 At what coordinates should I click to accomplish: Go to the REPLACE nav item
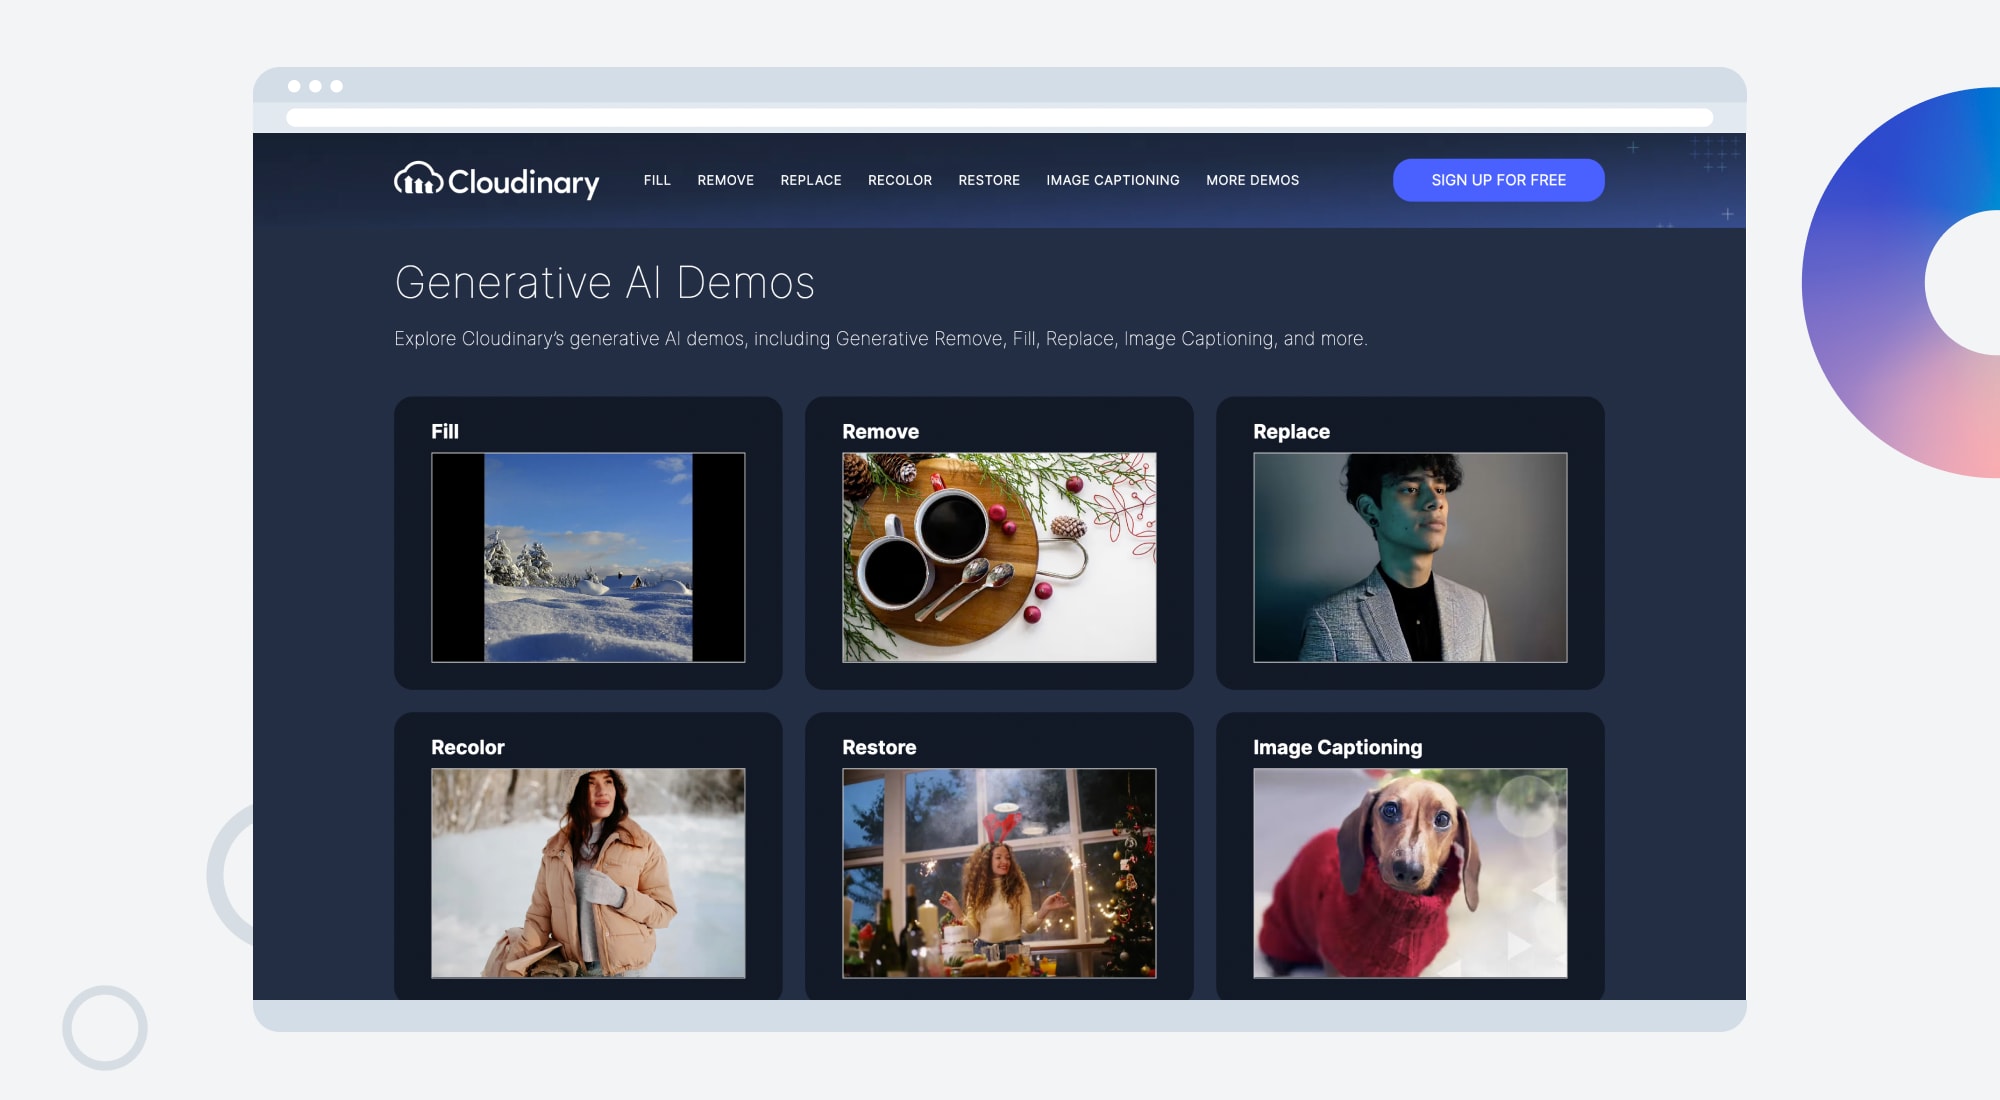pos(811,180)
